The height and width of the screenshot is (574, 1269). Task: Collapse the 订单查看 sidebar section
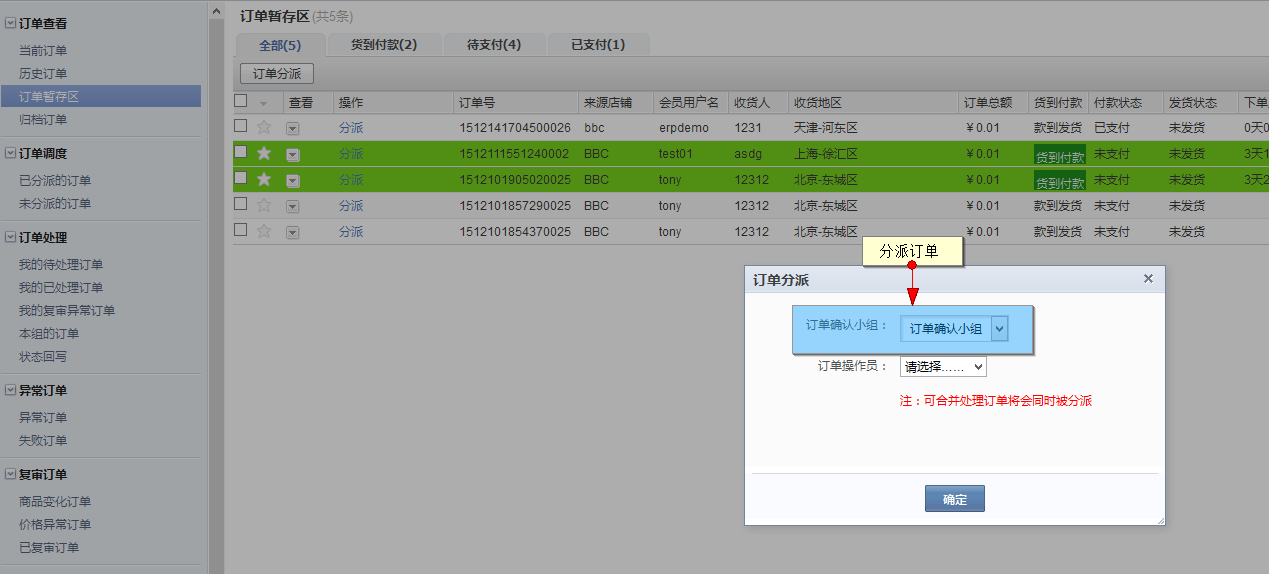click(10, 23)
